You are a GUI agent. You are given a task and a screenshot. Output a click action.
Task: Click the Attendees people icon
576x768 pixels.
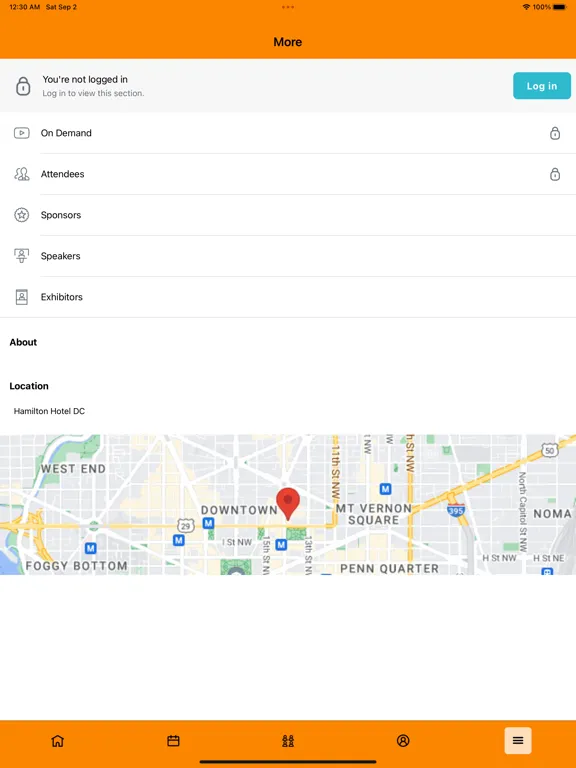coord(22,174)
